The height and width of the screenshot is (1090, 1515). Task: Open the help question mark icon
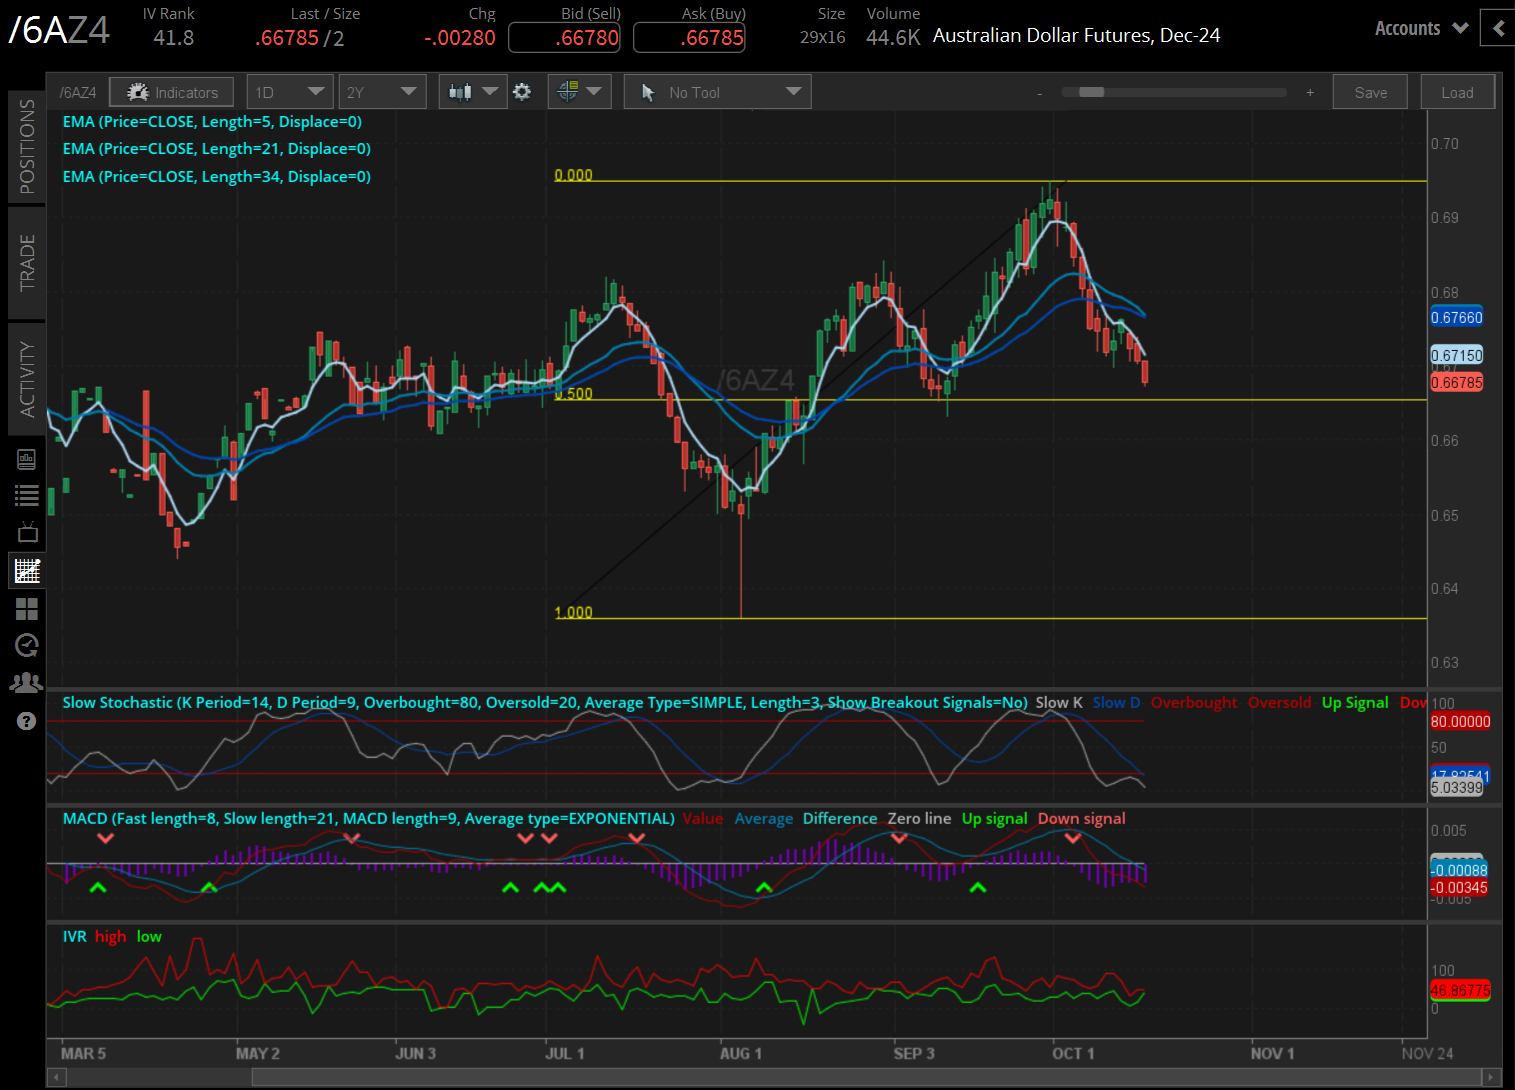click(27, 721)
